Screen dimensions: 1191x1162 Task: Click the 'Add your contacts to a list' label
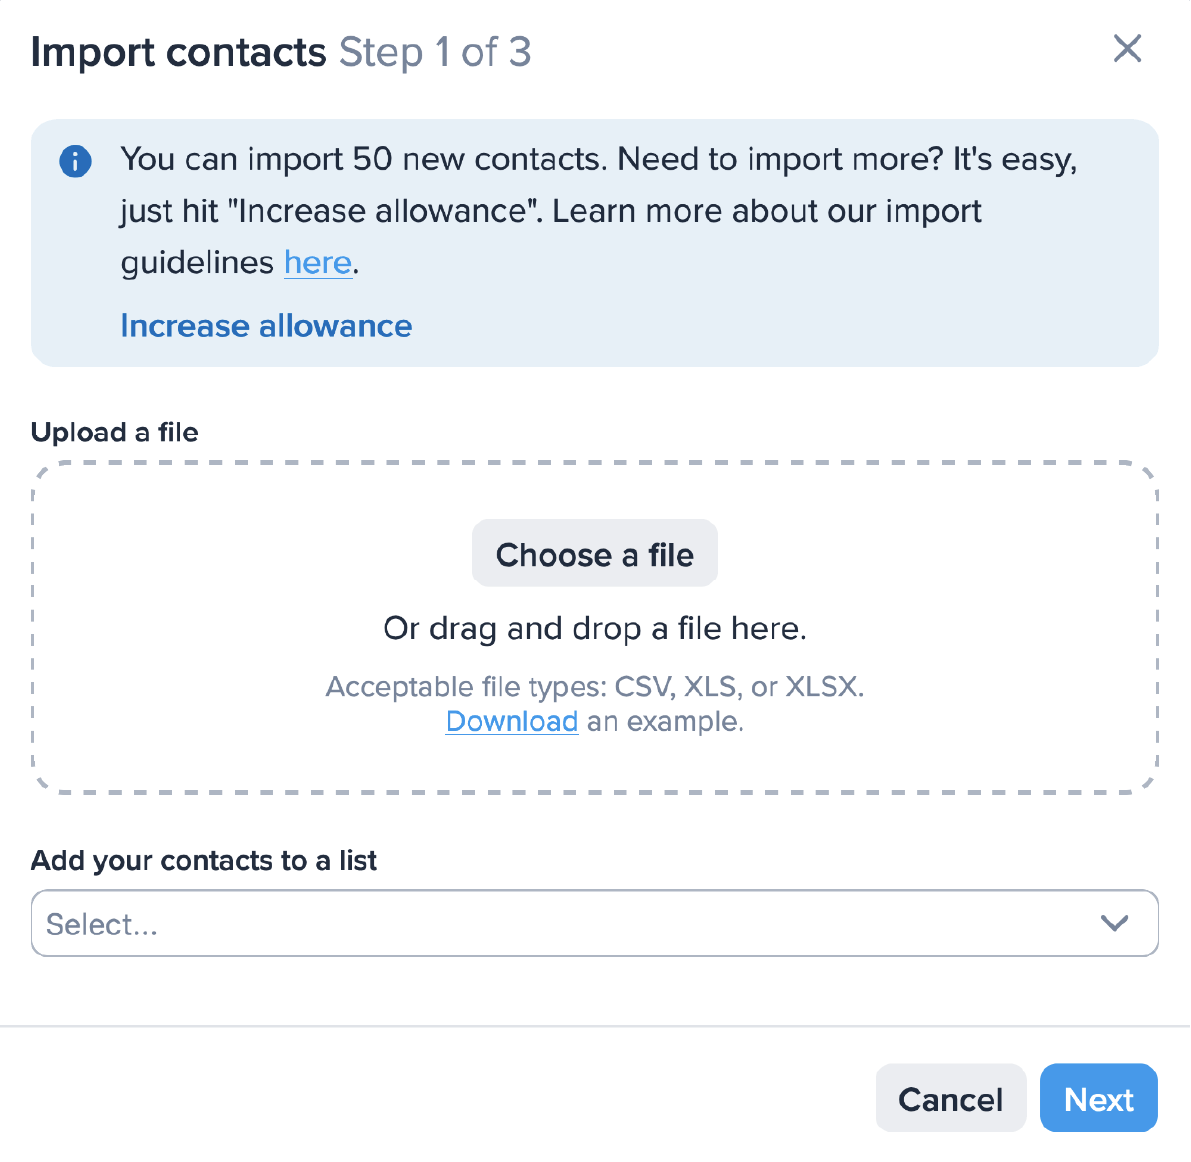tap(203, 860)
